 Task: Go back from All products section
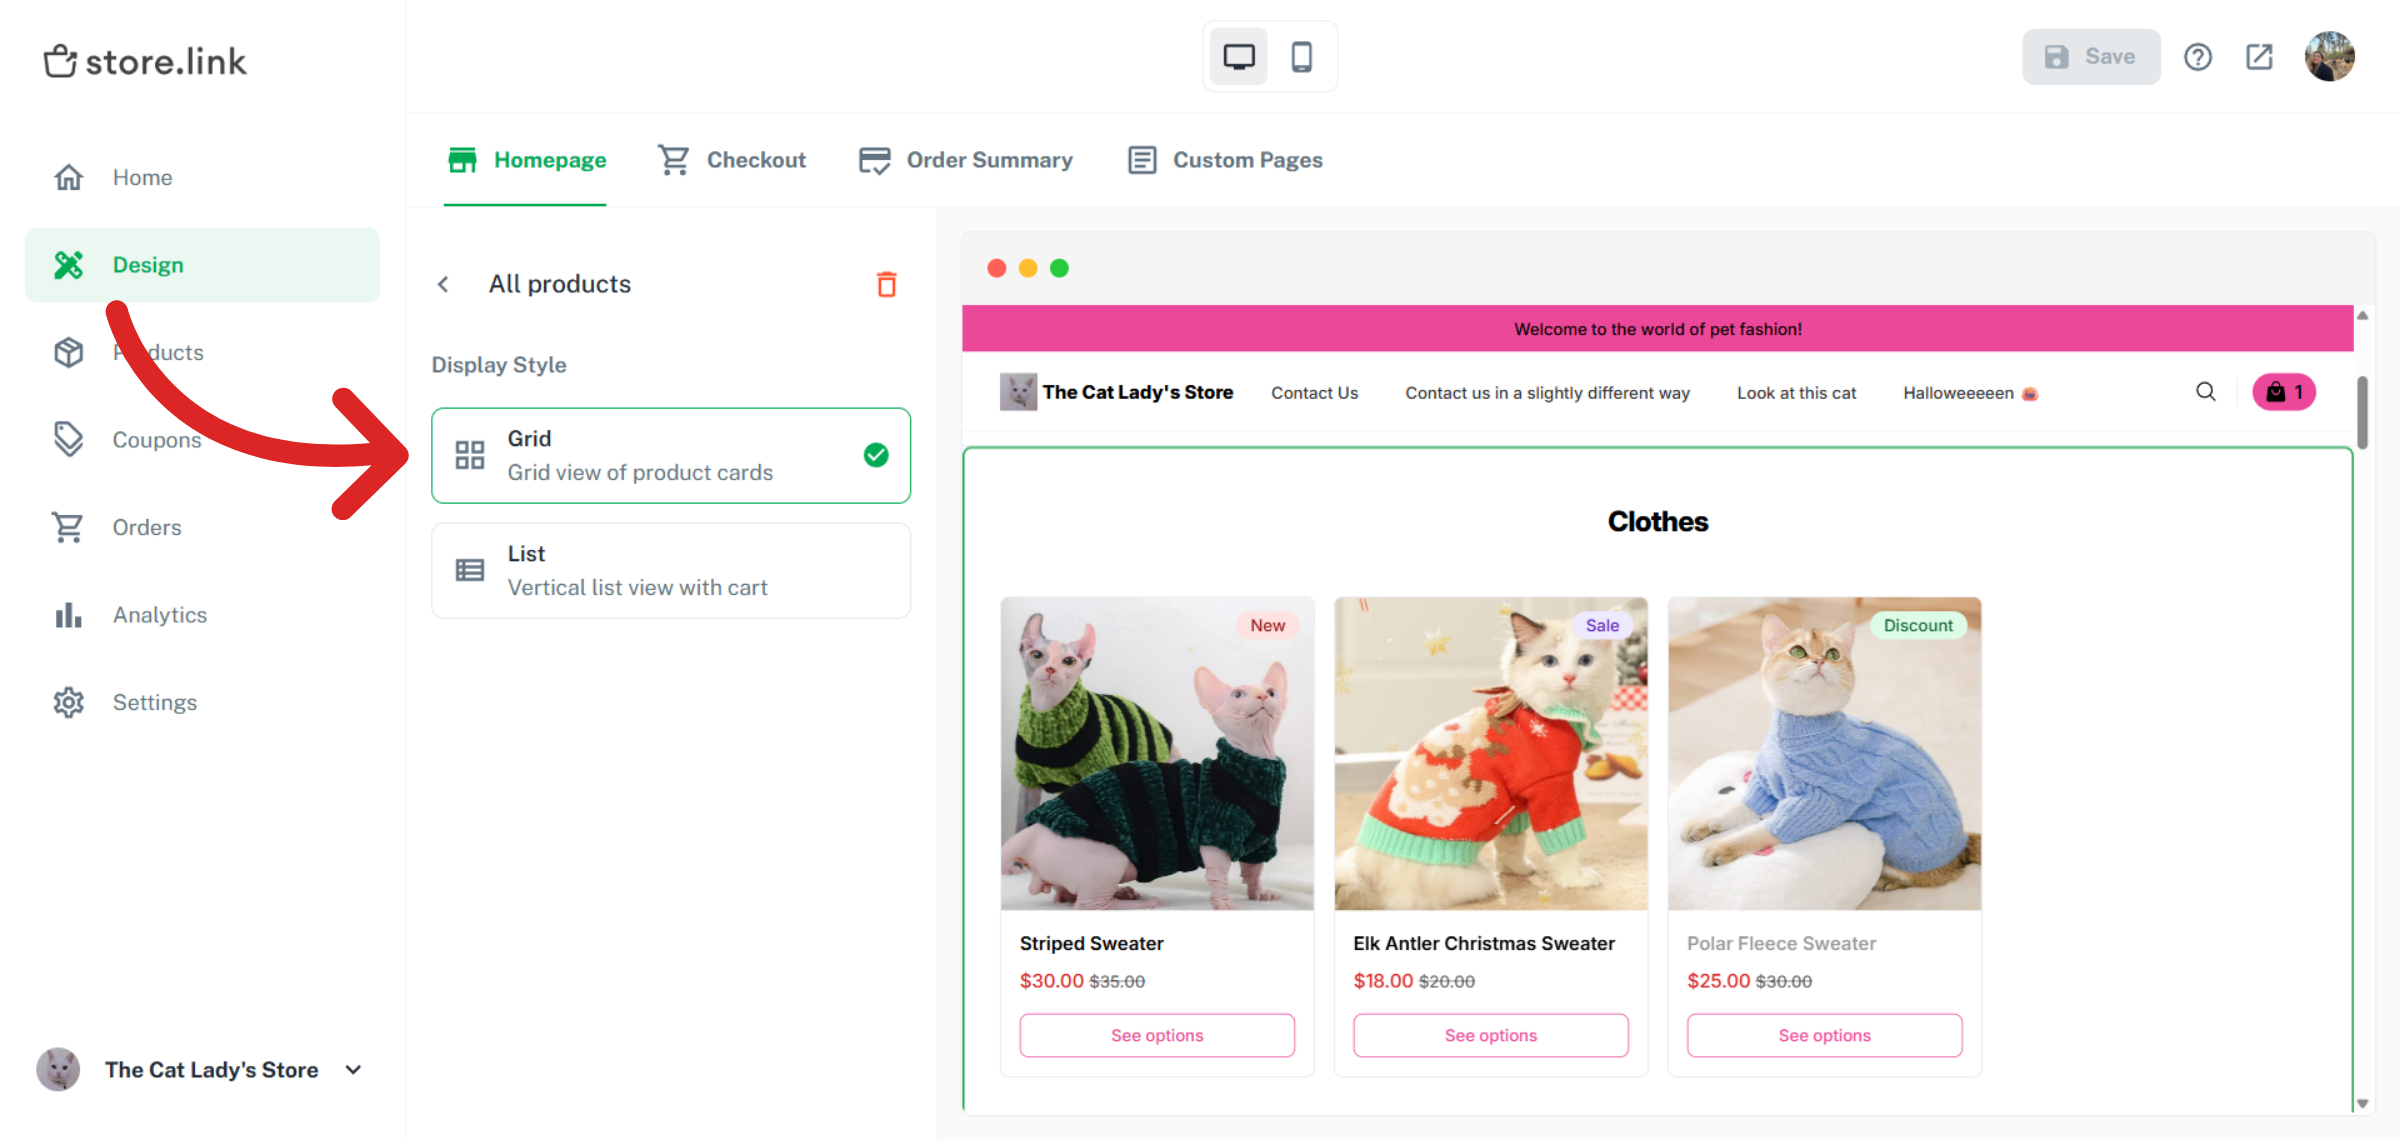click(x=443, y=284)
